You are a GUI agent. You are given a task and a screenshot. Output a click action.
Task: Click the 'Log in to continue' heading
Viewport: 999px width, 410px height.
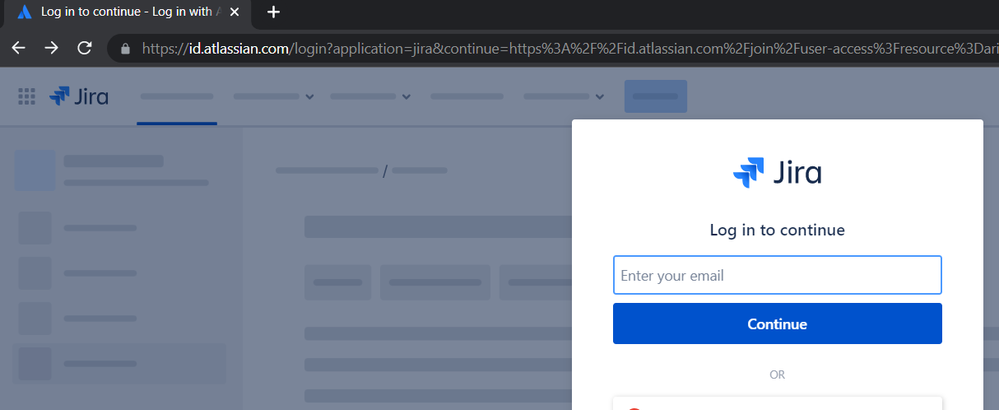coord(777,230)
